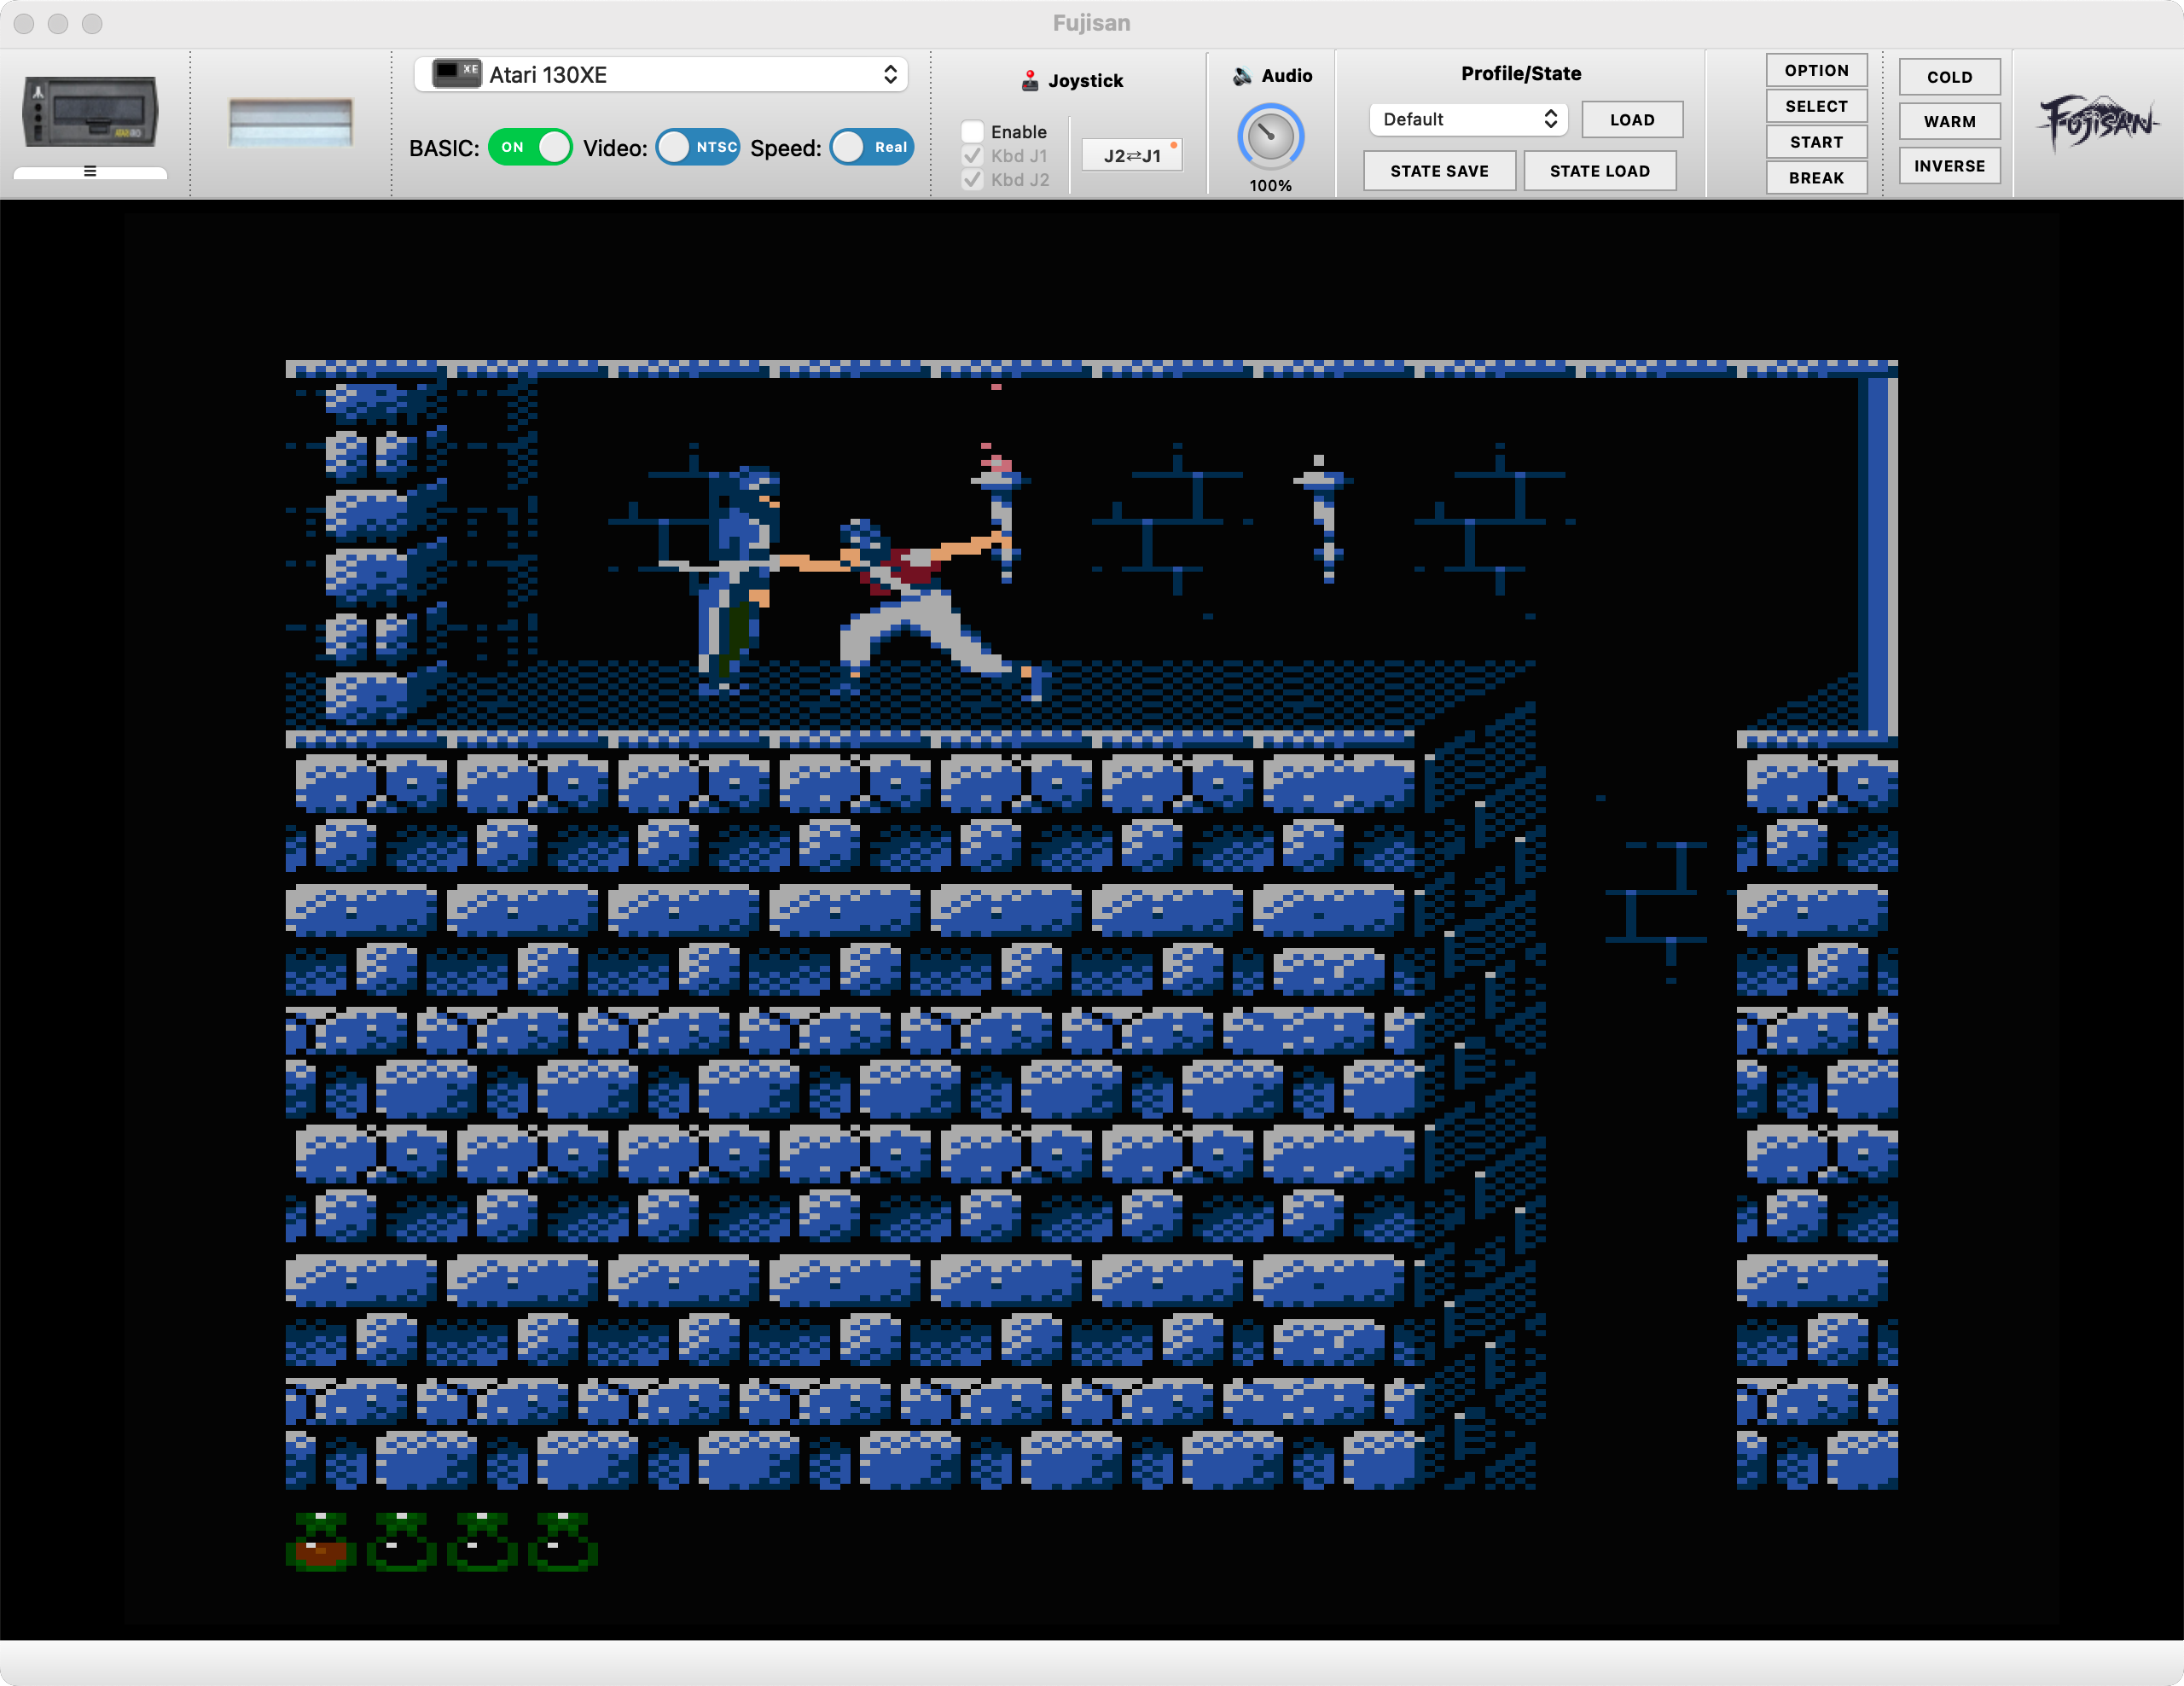Click the WARM reset button
Image resolution: width=2184 pixels, height=1686 pixels.
(x=1949, y=121)
